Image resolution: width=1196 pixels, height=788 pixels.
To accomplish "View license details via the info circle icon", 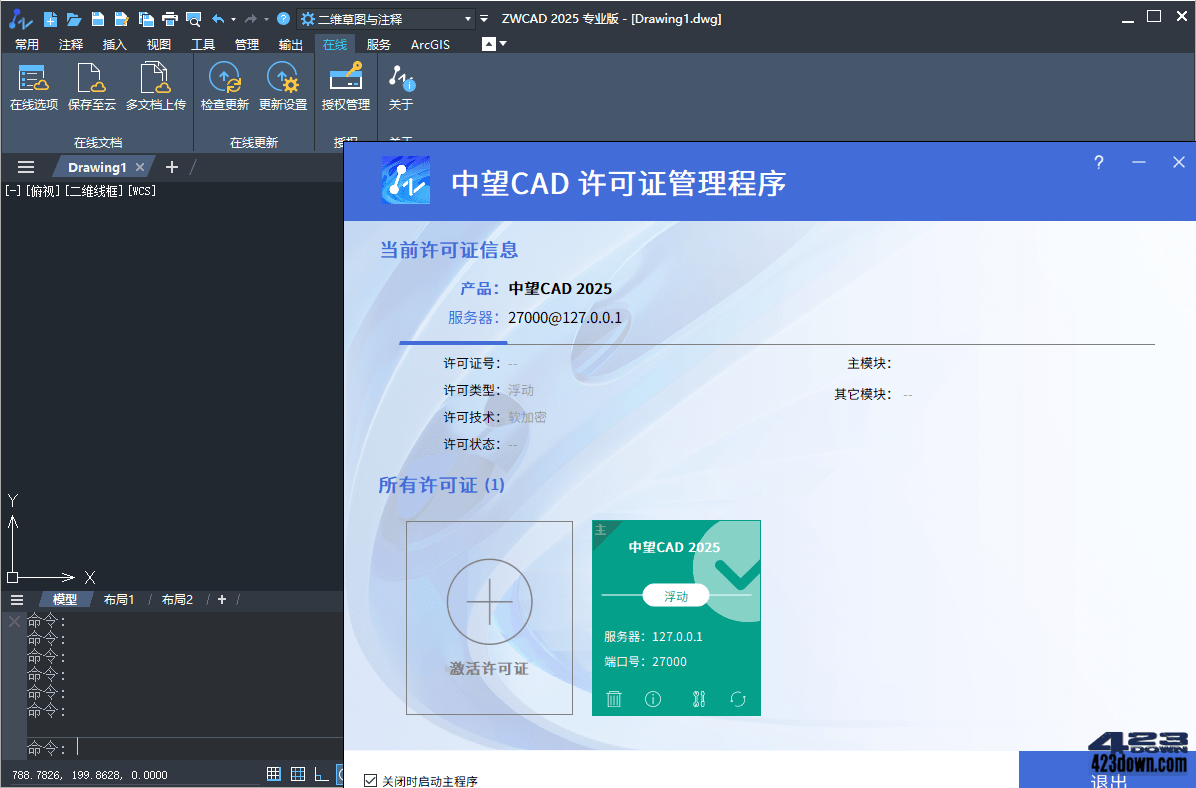I will [x=653, y=699].
